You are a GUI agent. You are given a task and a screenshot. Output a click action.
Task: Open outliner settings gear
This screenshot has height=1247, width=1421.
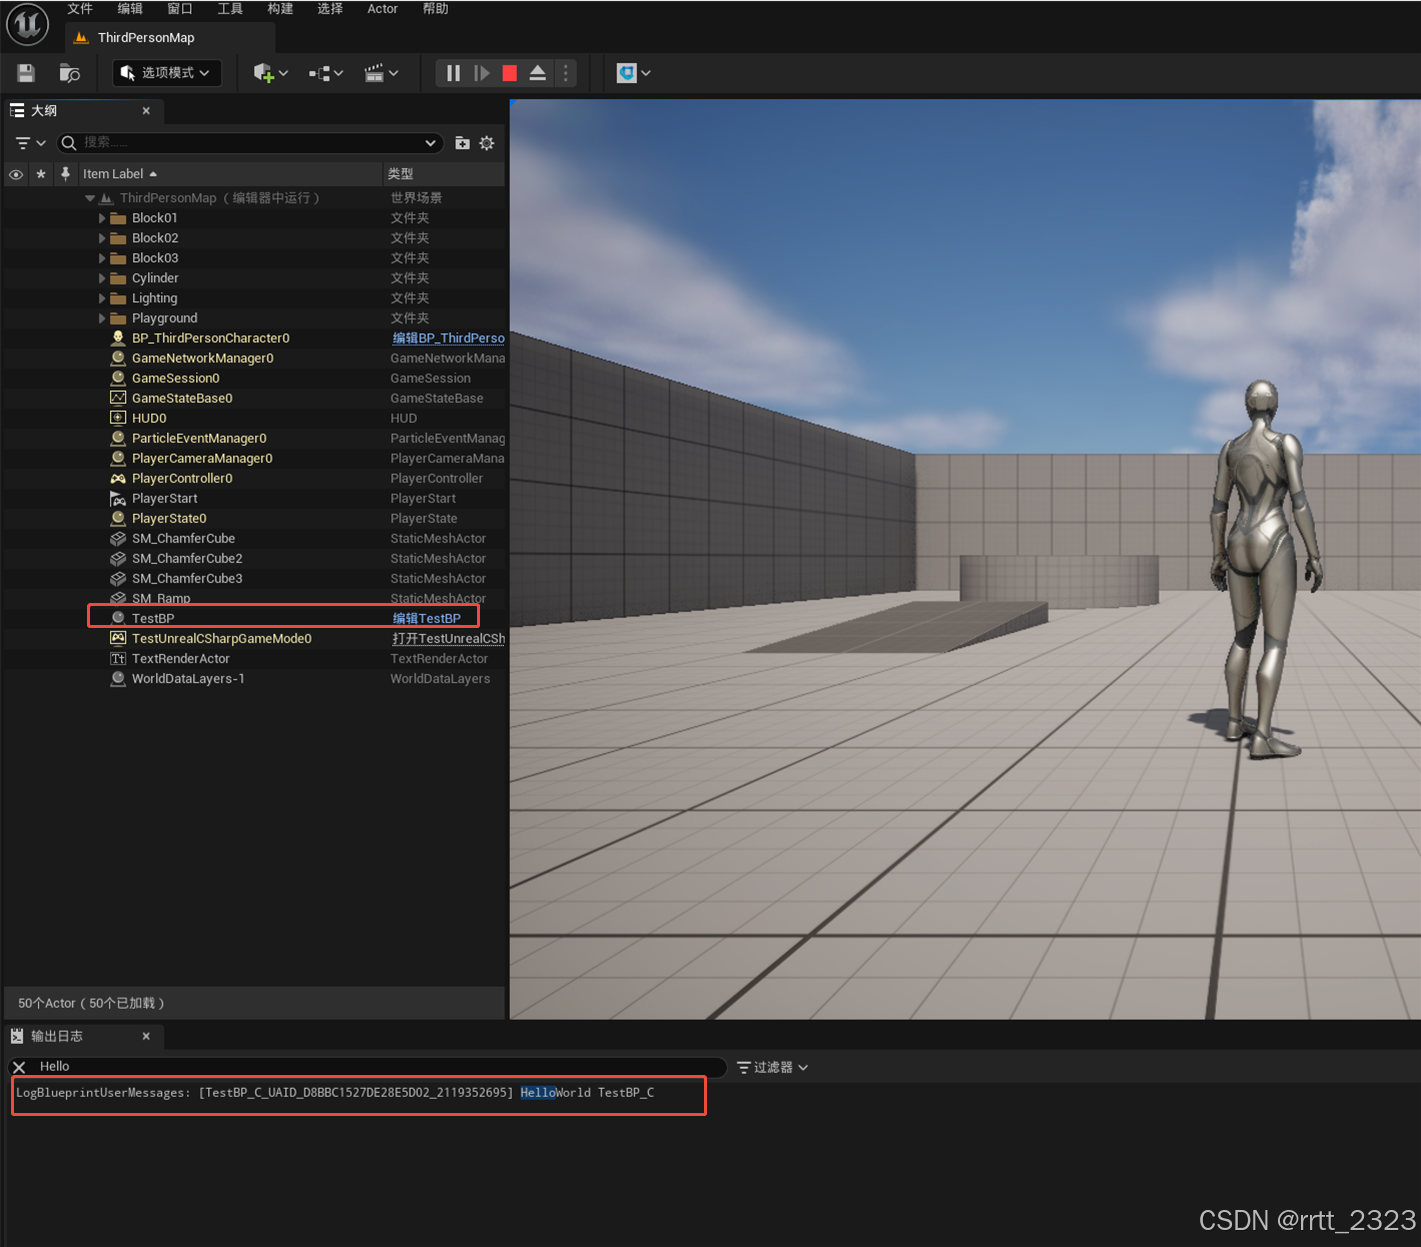point(487,143)
